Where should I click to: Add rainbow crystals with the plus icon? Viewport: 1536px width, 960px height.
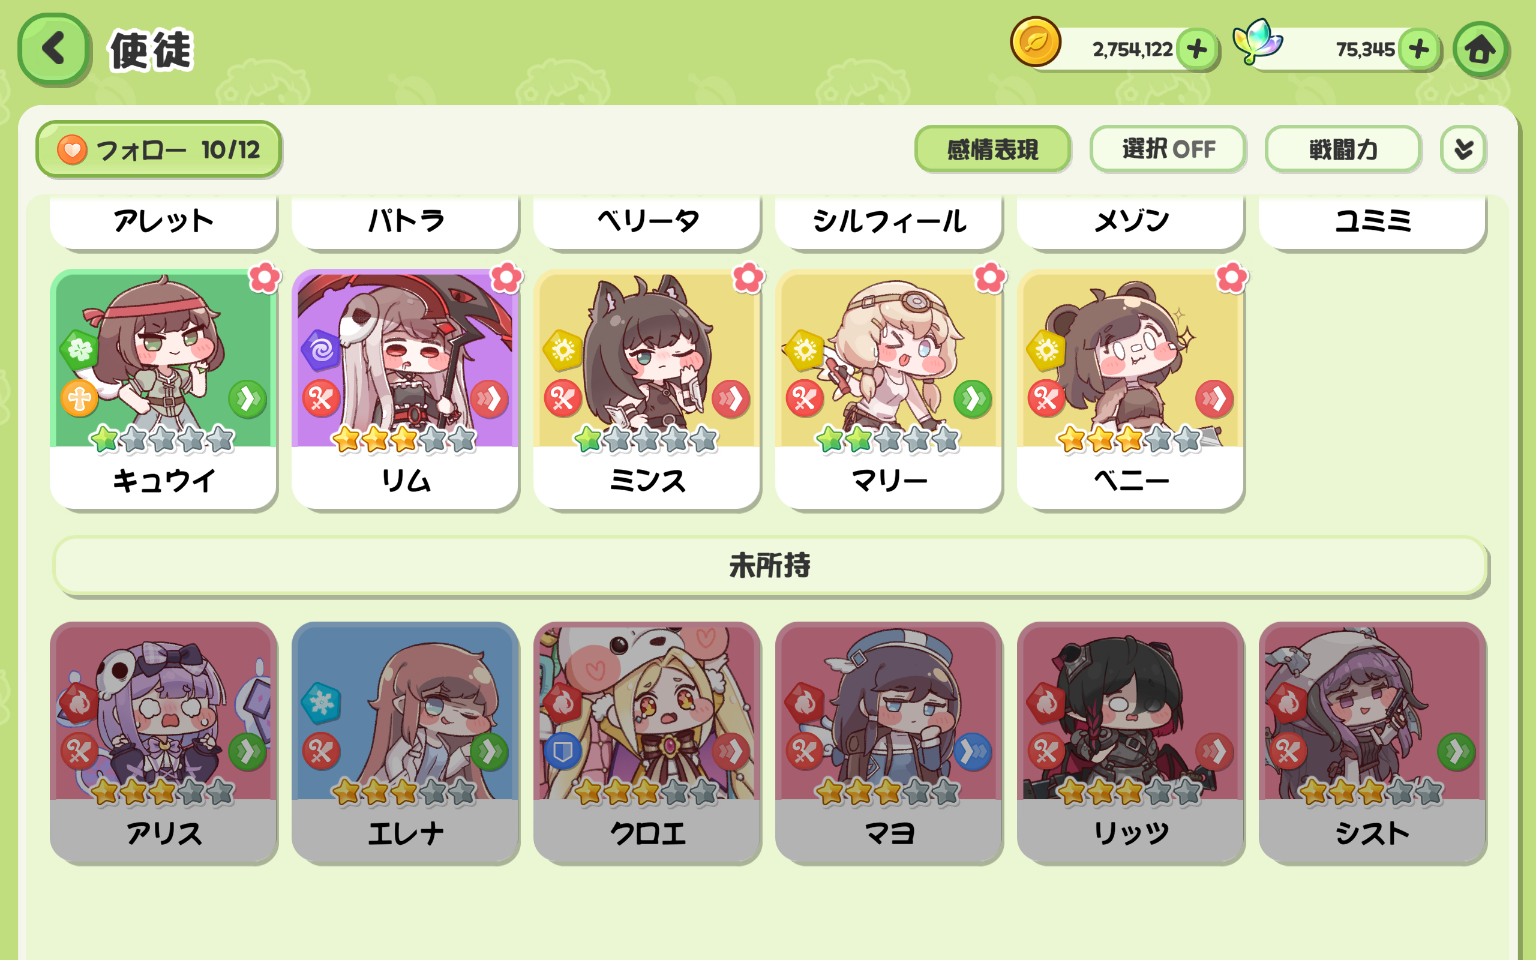(1419, 49)
